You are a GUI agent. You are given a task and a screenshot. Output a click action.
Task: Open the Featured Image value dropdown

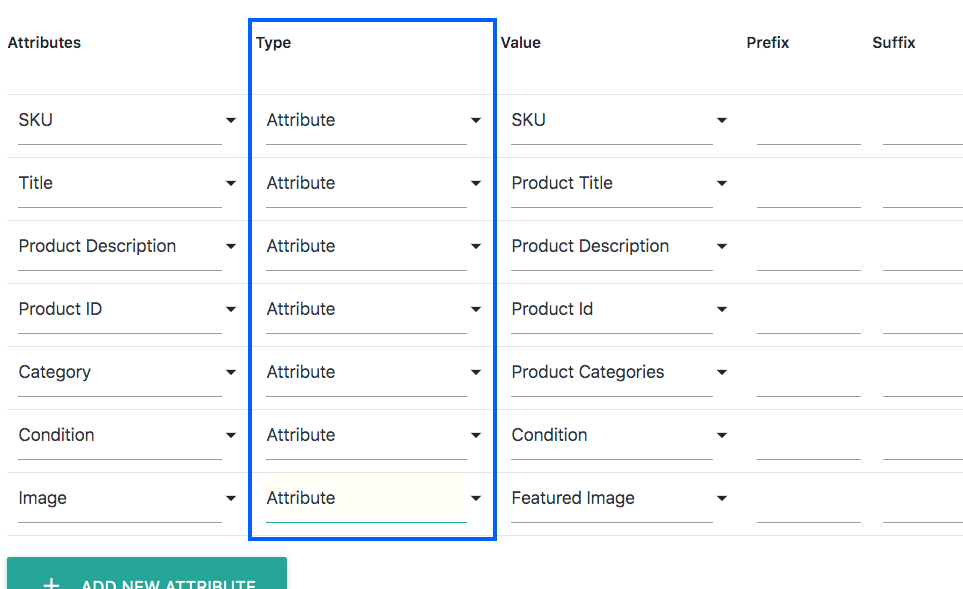click(619, 498)
